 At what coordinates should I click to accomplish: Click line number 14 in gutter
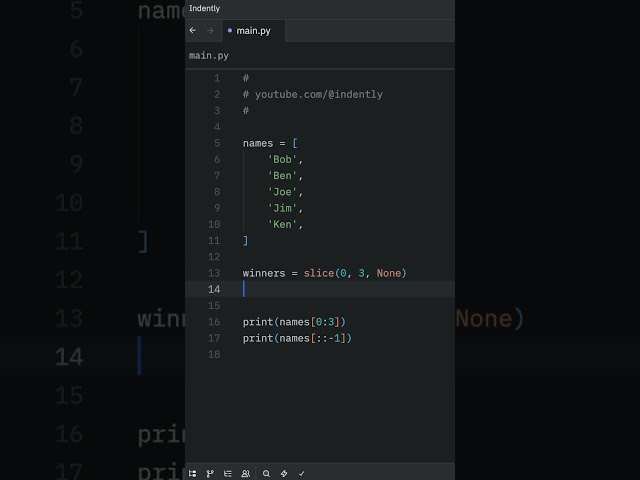[214, 289]
